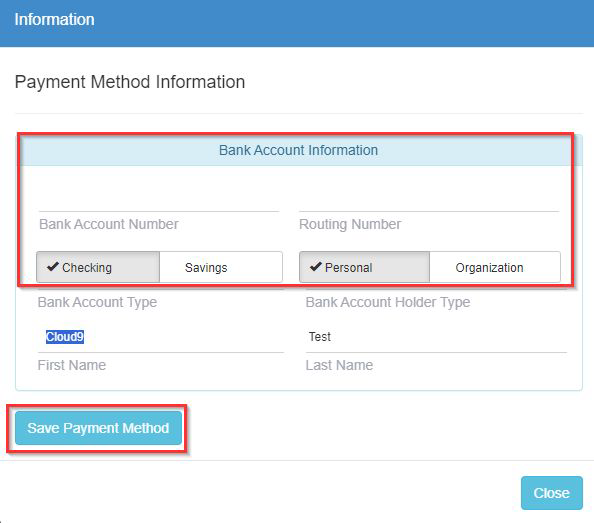Screen dimensions: 594x523
Task: Click the Bank Account Number label text
Action: [x=109, y=224]
